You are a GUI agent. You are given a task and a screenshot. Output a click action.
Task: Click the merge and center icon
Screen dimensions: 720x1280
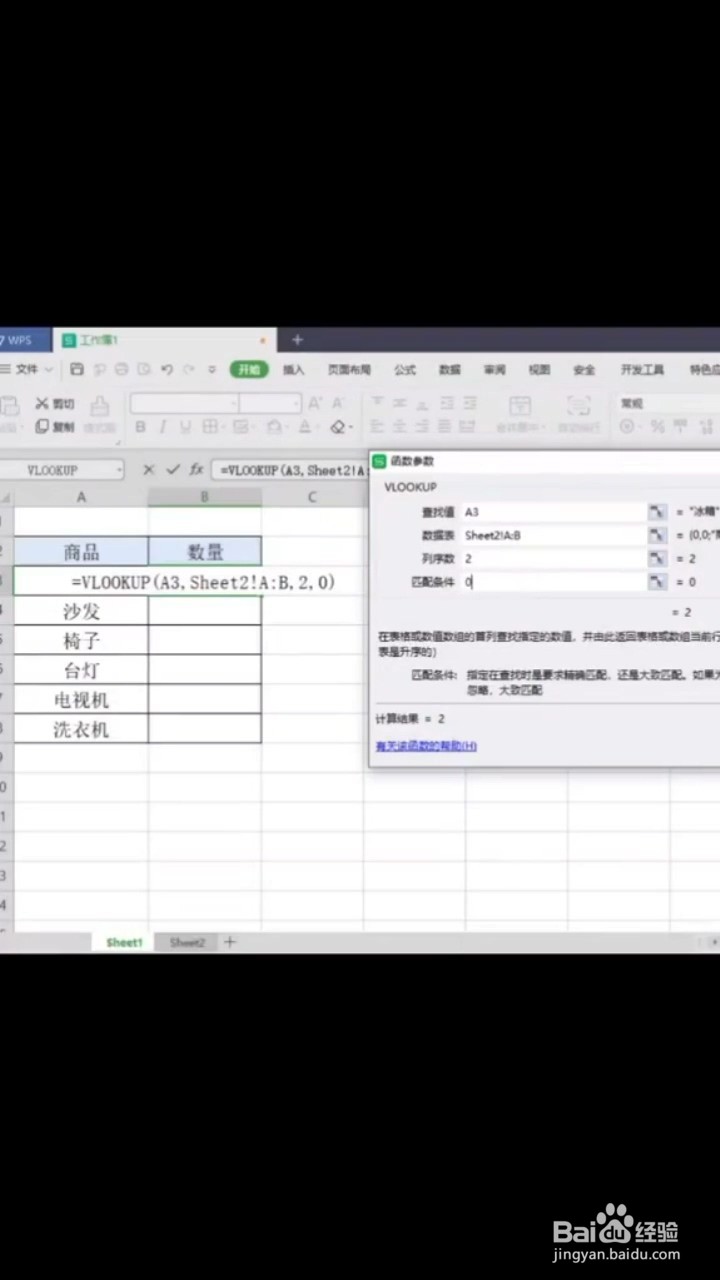pos(519,405)
